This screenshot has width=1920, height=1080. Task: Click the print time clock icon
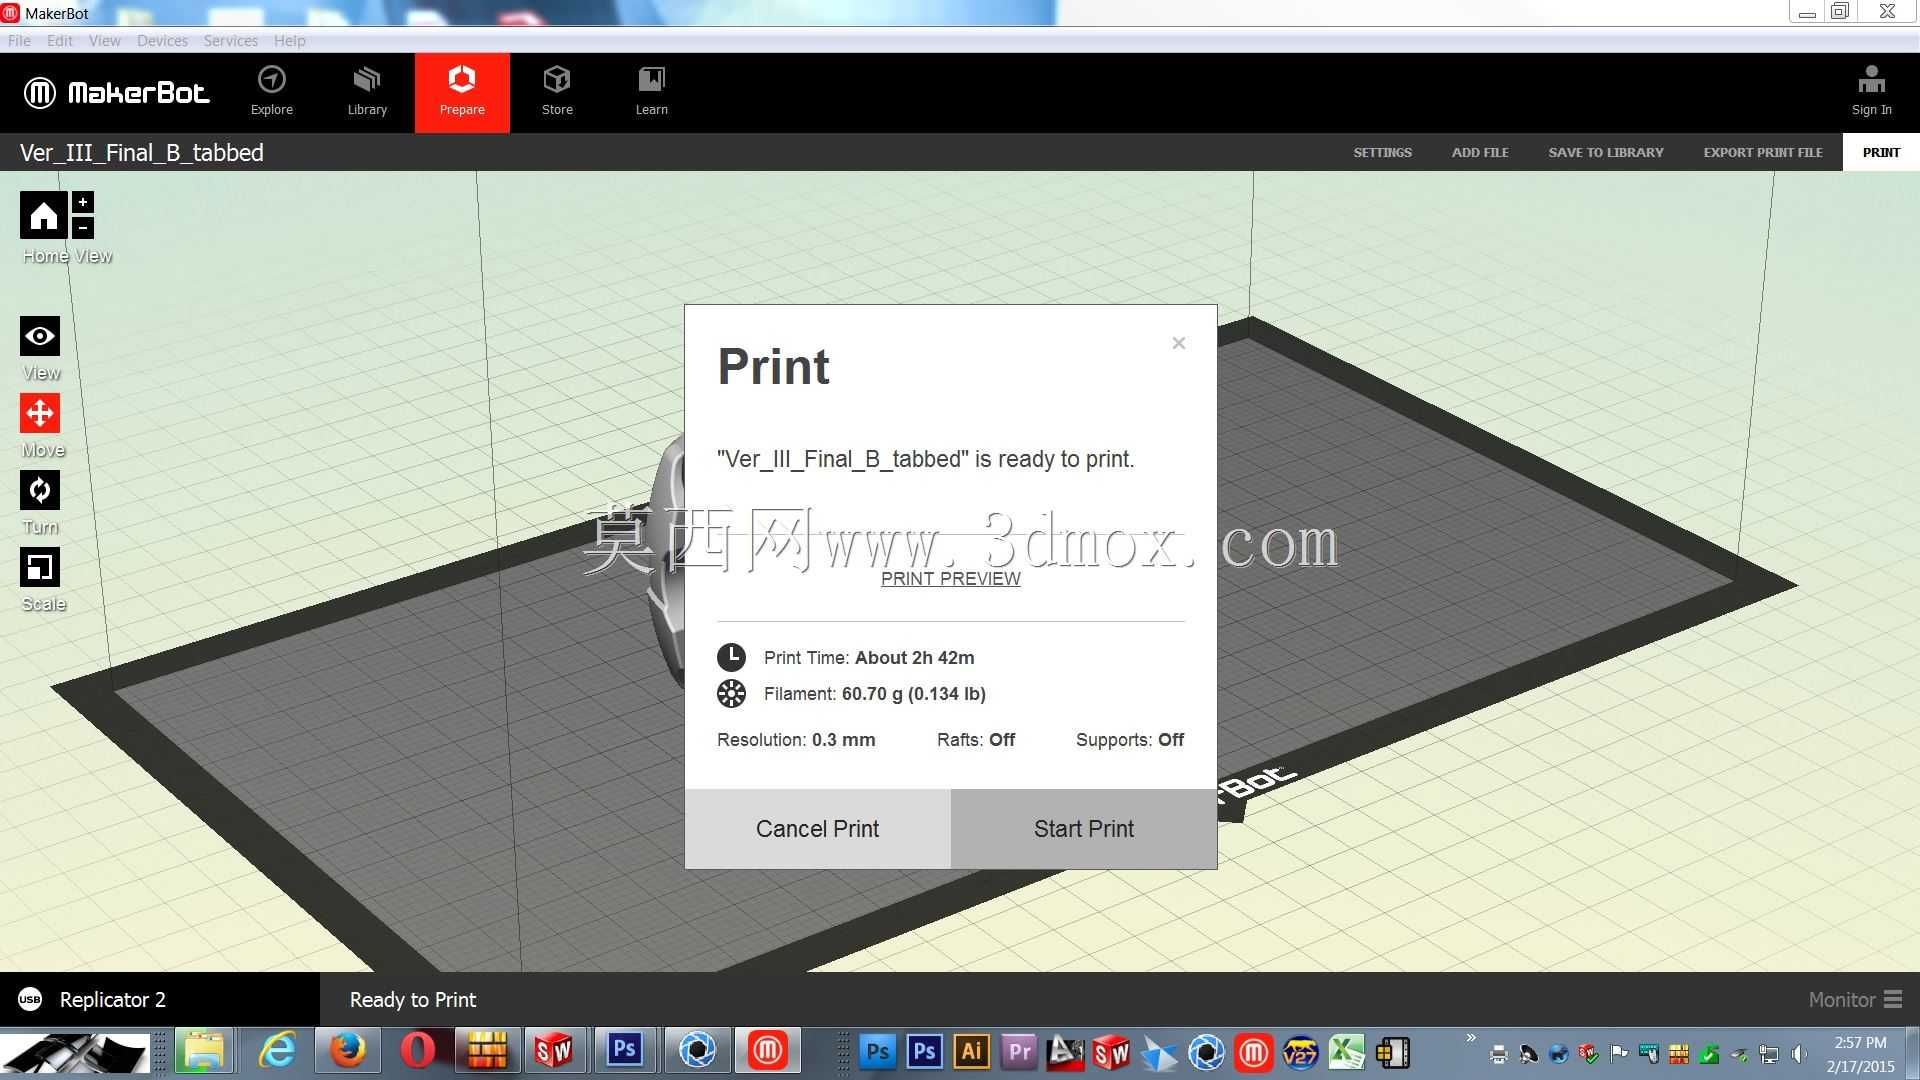coord(731,657)
